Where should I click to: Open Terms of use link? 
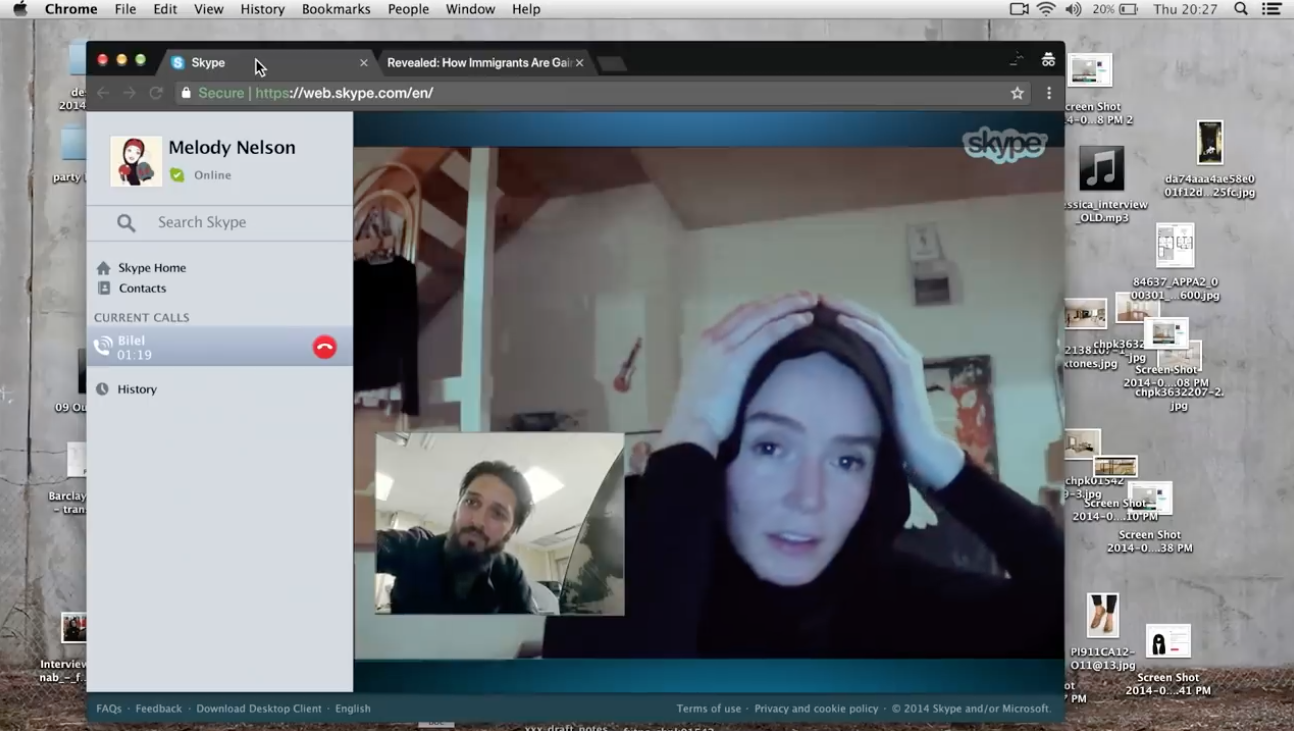pyautogui.click(x=709, y=708)
